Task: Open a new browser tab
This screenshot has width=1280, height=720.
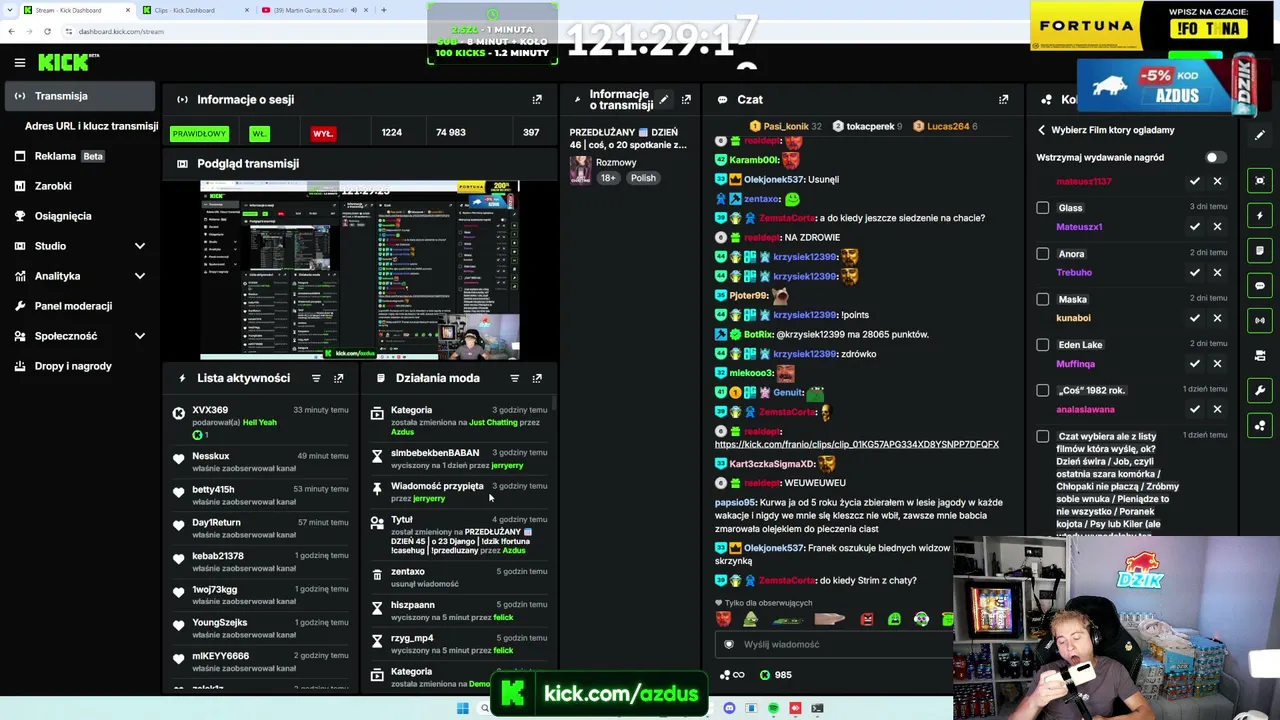Action: coord(384,10)
